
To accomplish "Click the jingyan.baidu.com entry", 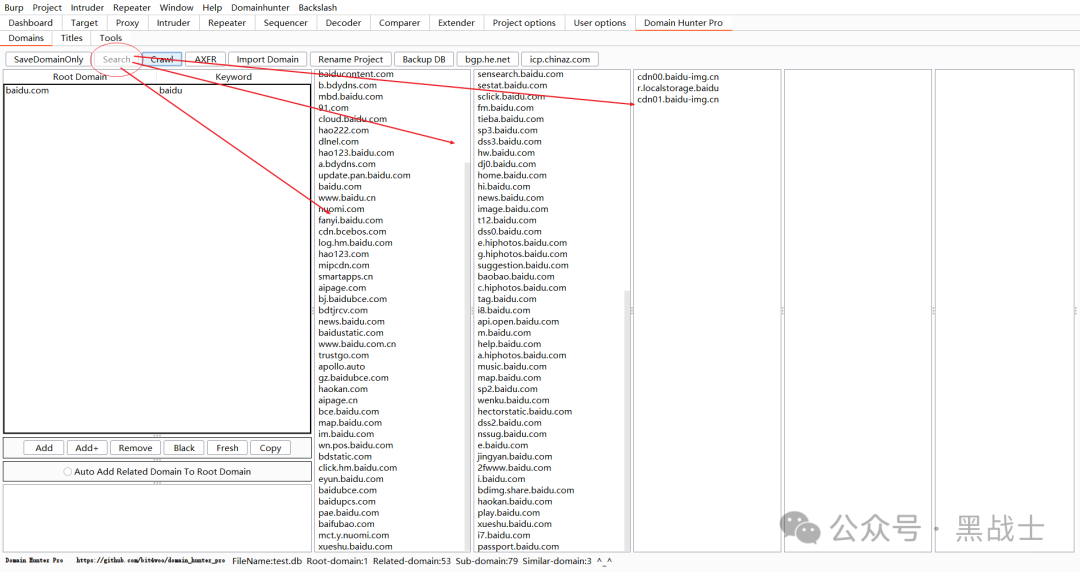I will pyautogui.click(x=515, y=456).
